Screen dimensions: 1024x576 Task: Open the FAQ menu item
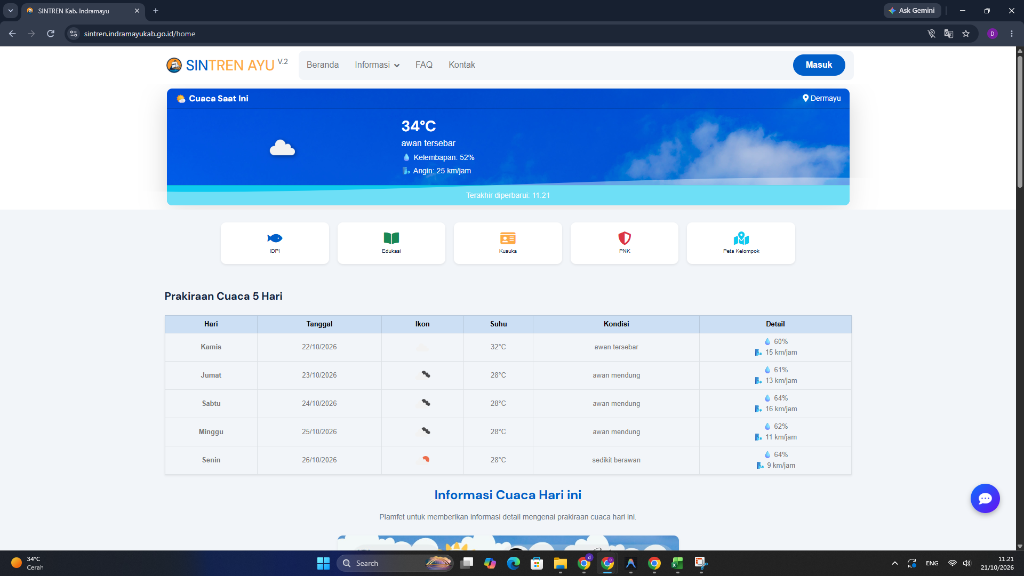pyautogui.click(x=424, y=65)
